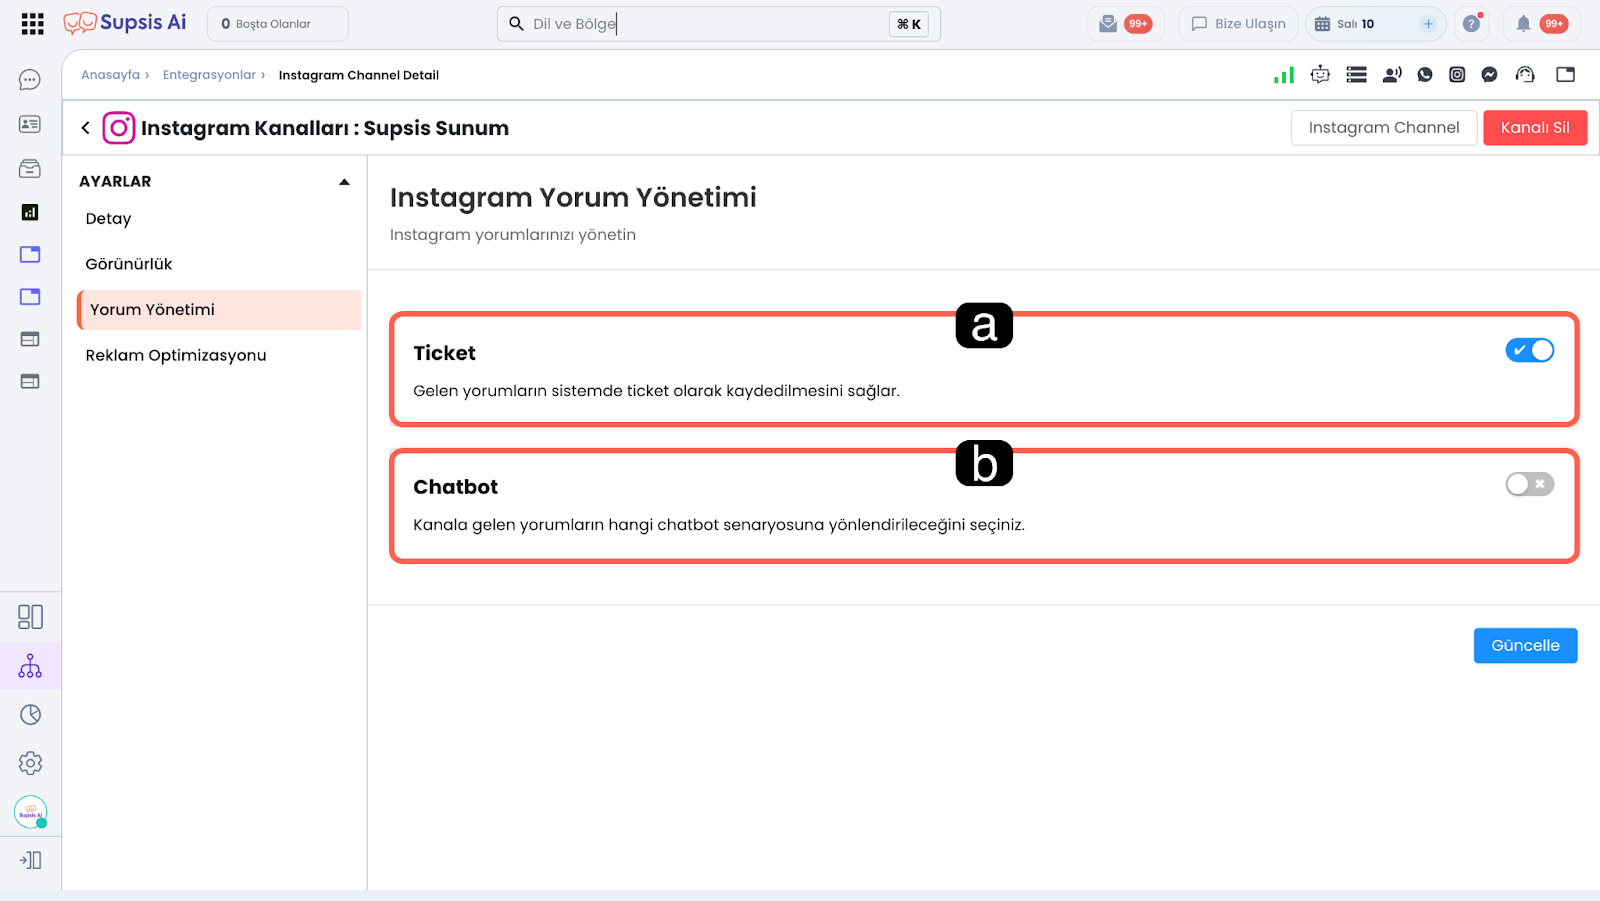Select Reklam Optimizasyonu menu item
The width and height of the screenshot is (1600, 901).
(176, 355)
